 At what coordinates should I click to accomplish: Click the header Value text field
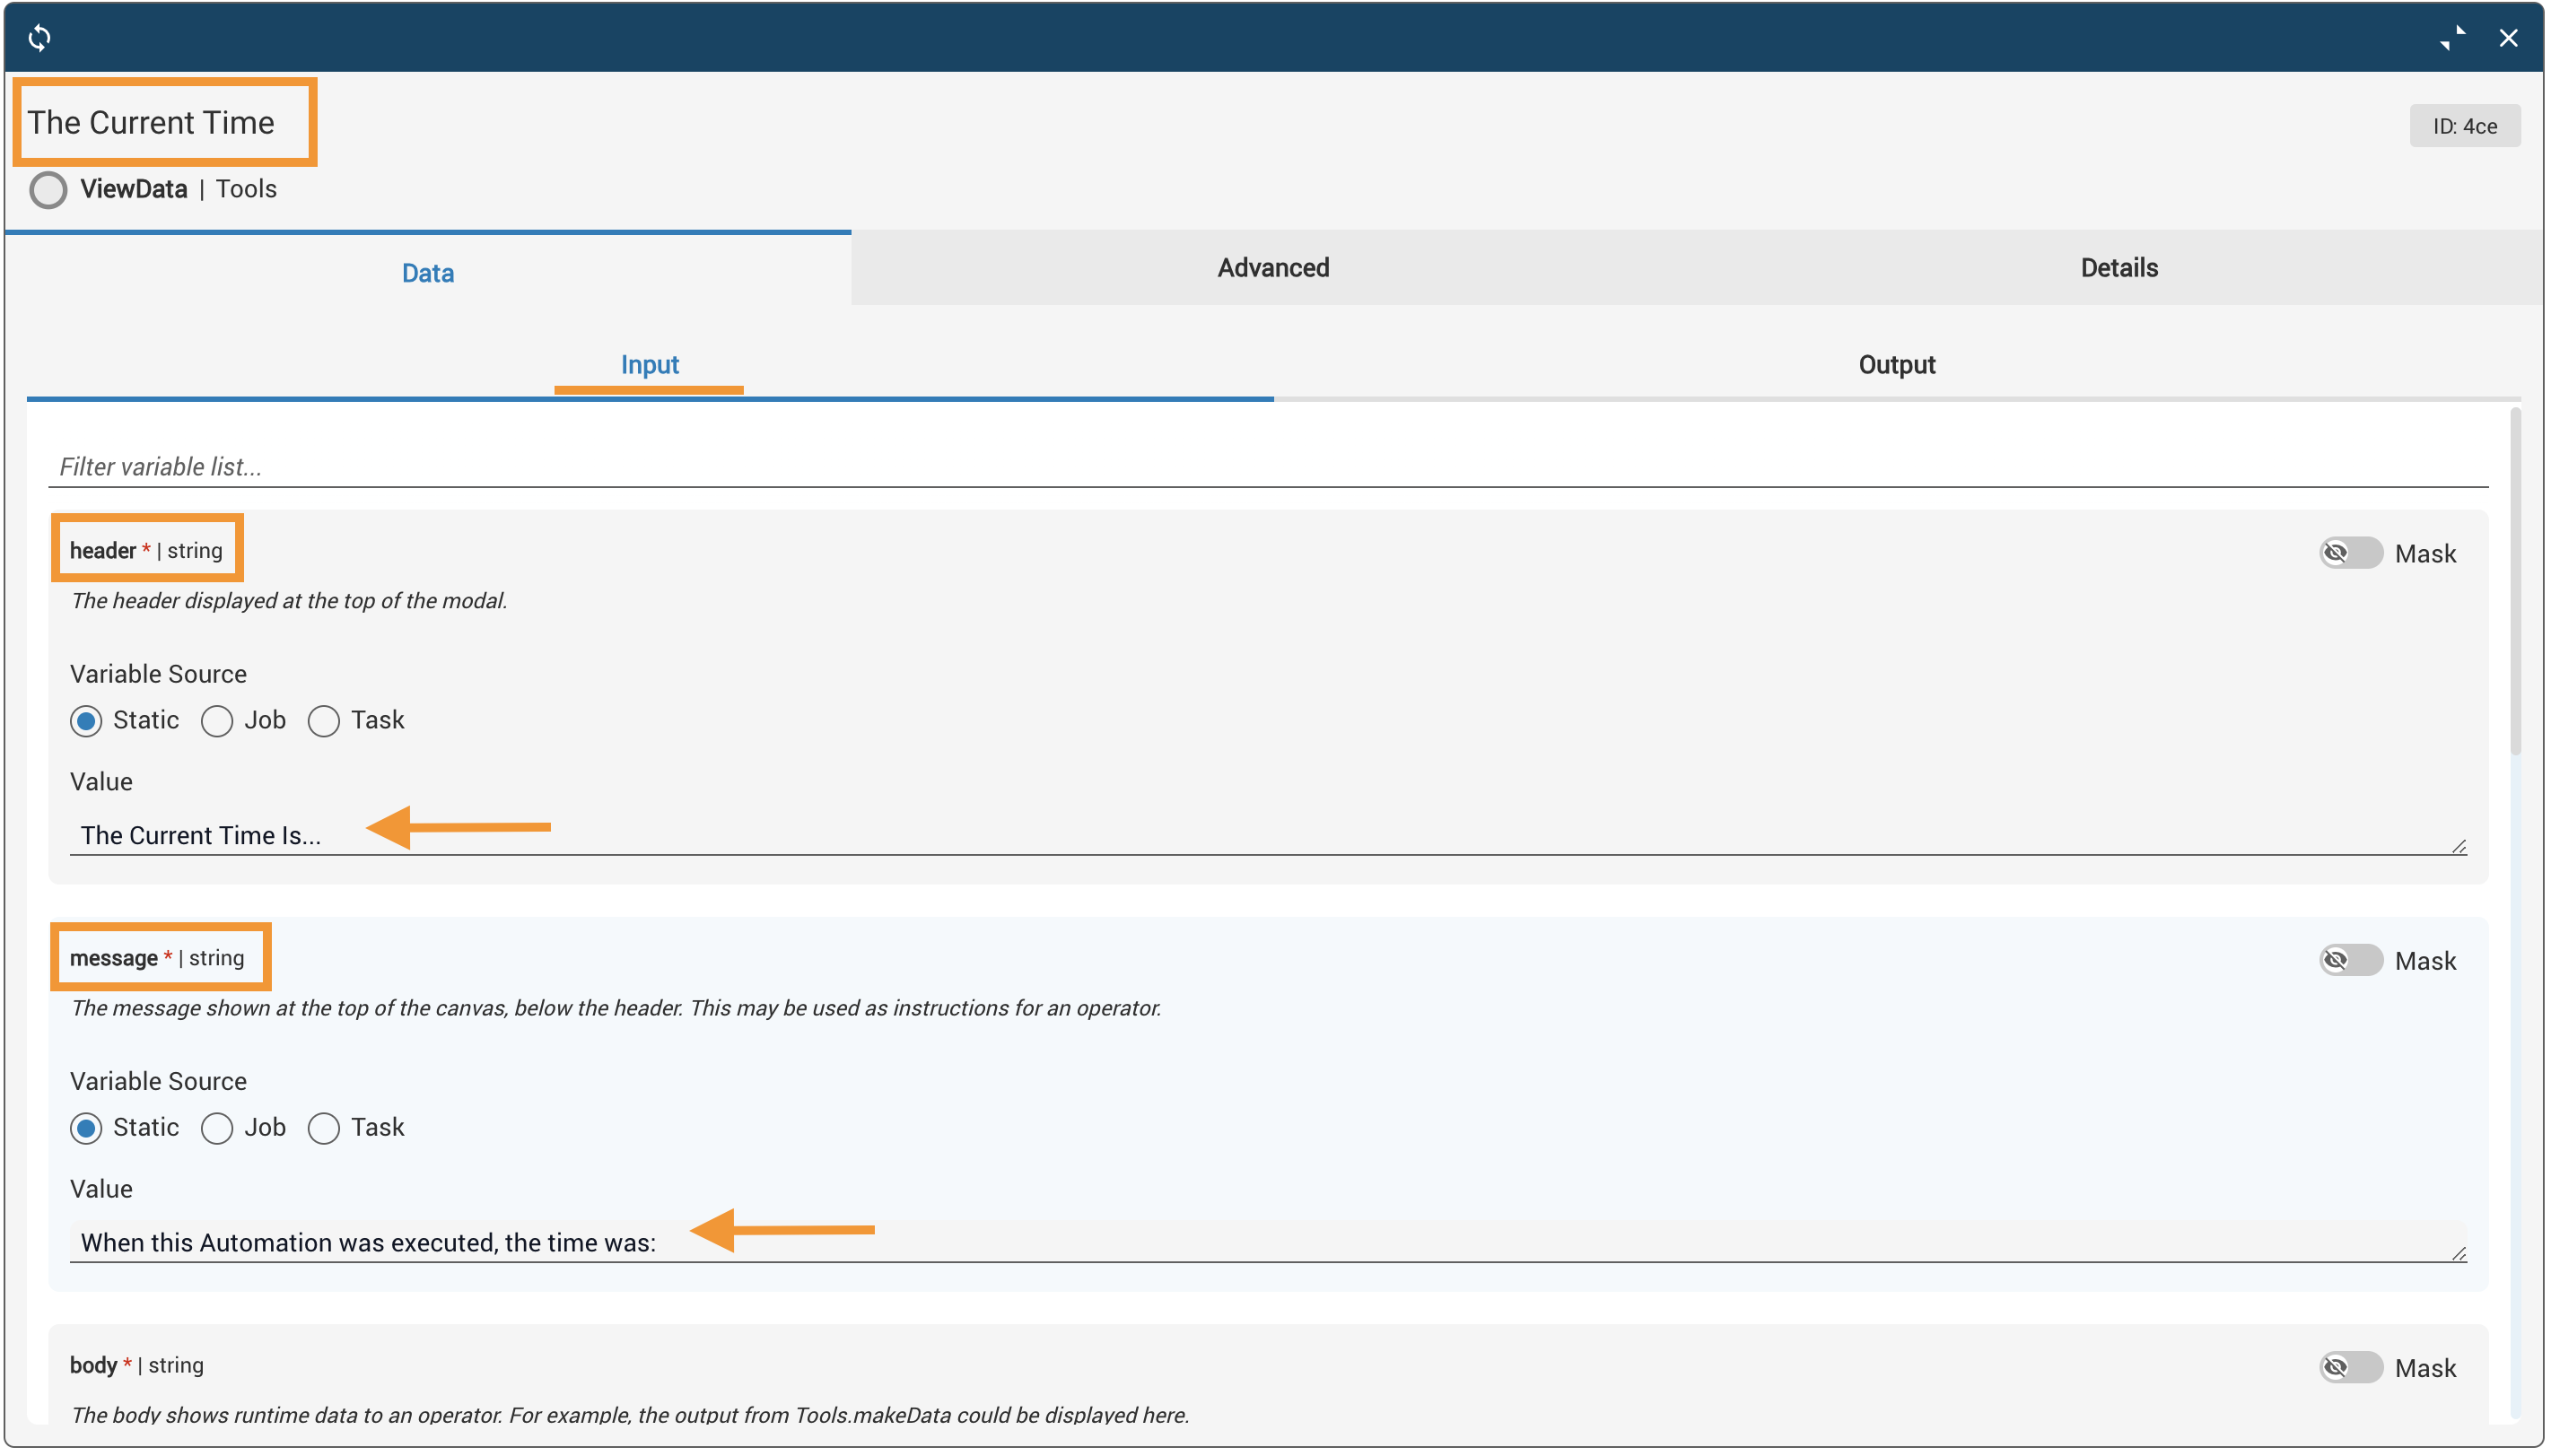1266,835
